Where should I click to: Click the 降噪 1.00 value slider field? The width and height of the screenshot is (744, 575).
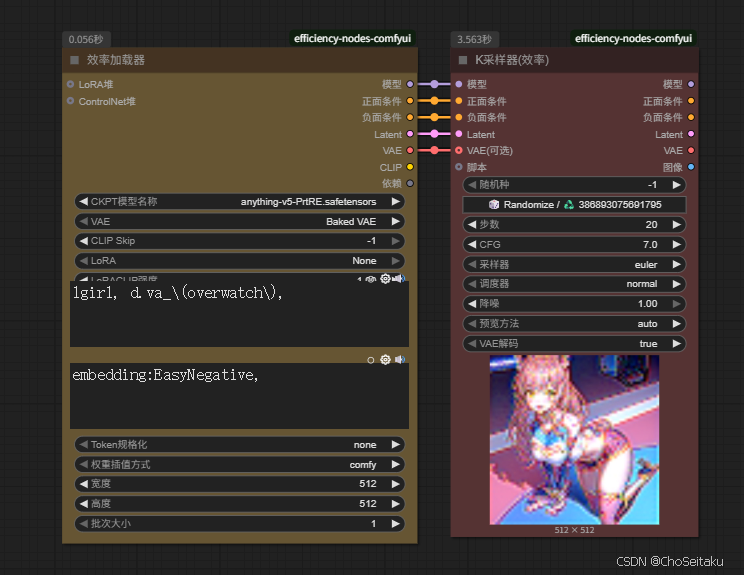tap(574, 304)
